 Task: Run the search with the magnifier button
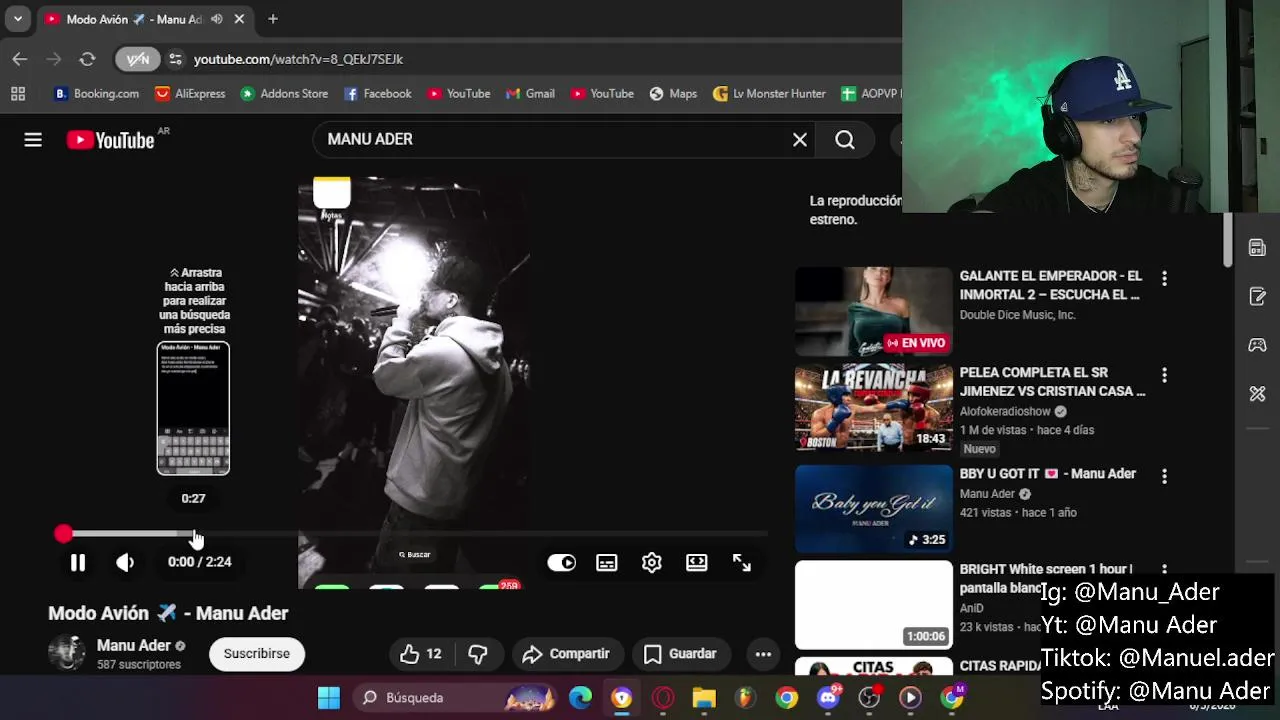845,140
